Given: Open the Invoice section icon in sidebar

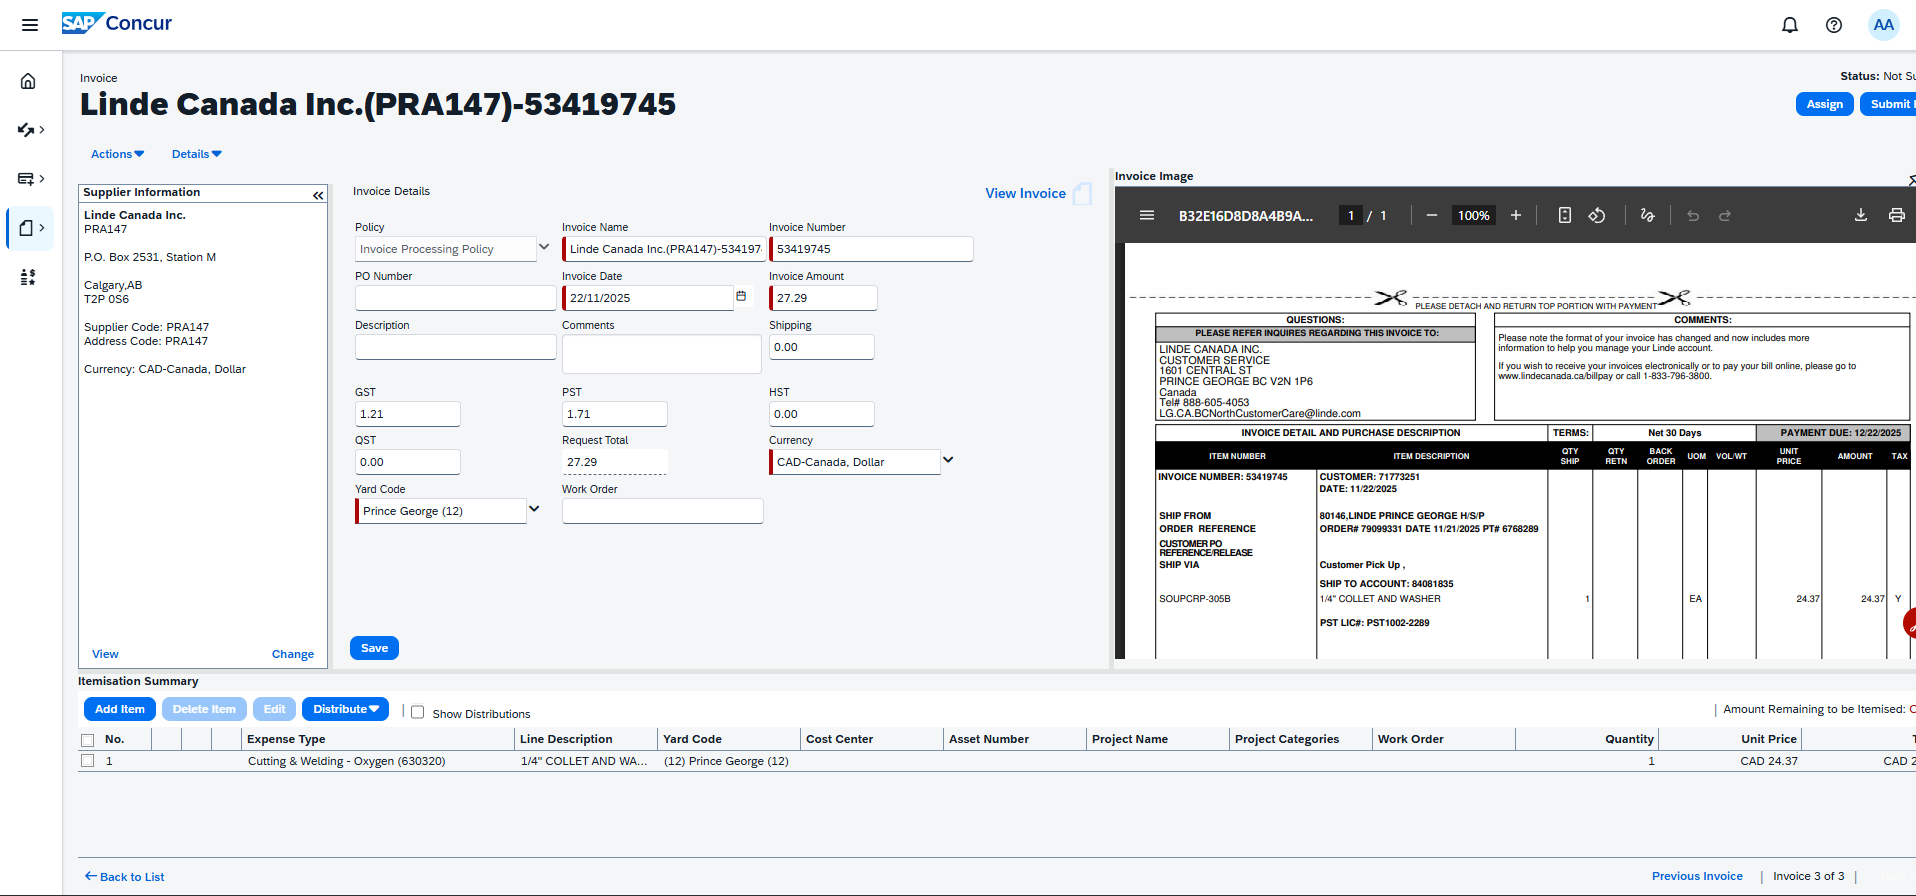Looking at the screenshot, I should point(28,228).
